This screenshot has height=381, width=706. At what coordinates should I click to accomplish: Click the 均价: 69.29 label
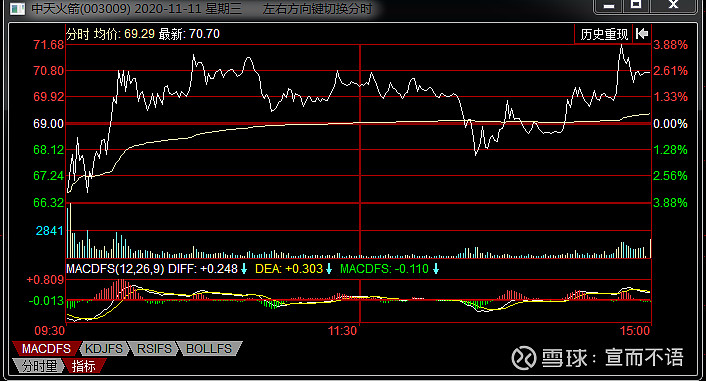pos(124,34)
